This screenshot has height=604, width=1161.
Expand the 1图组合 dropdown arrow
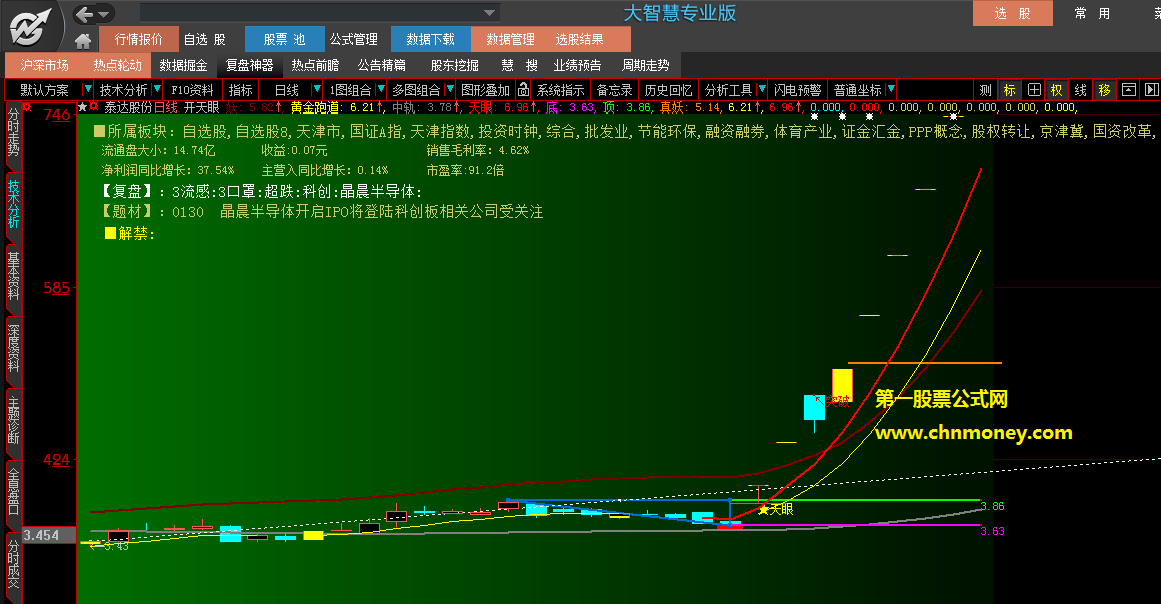tap(381, 90)
